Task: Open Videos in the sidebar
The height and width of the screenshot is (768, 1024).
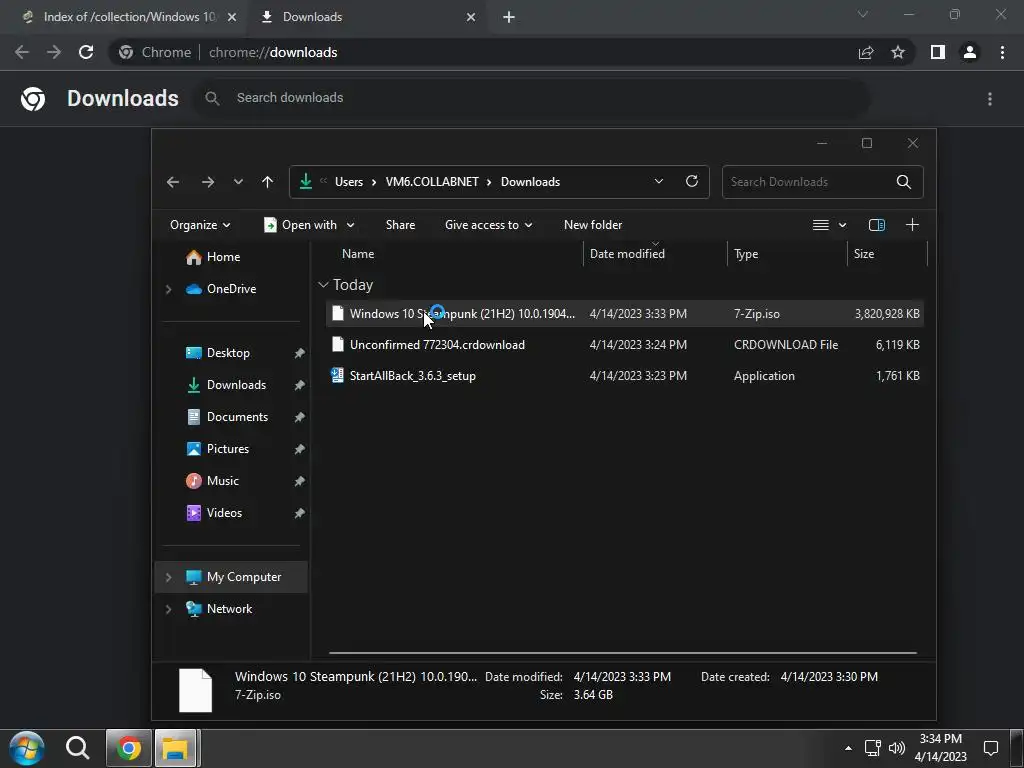Action: (224, 513)
